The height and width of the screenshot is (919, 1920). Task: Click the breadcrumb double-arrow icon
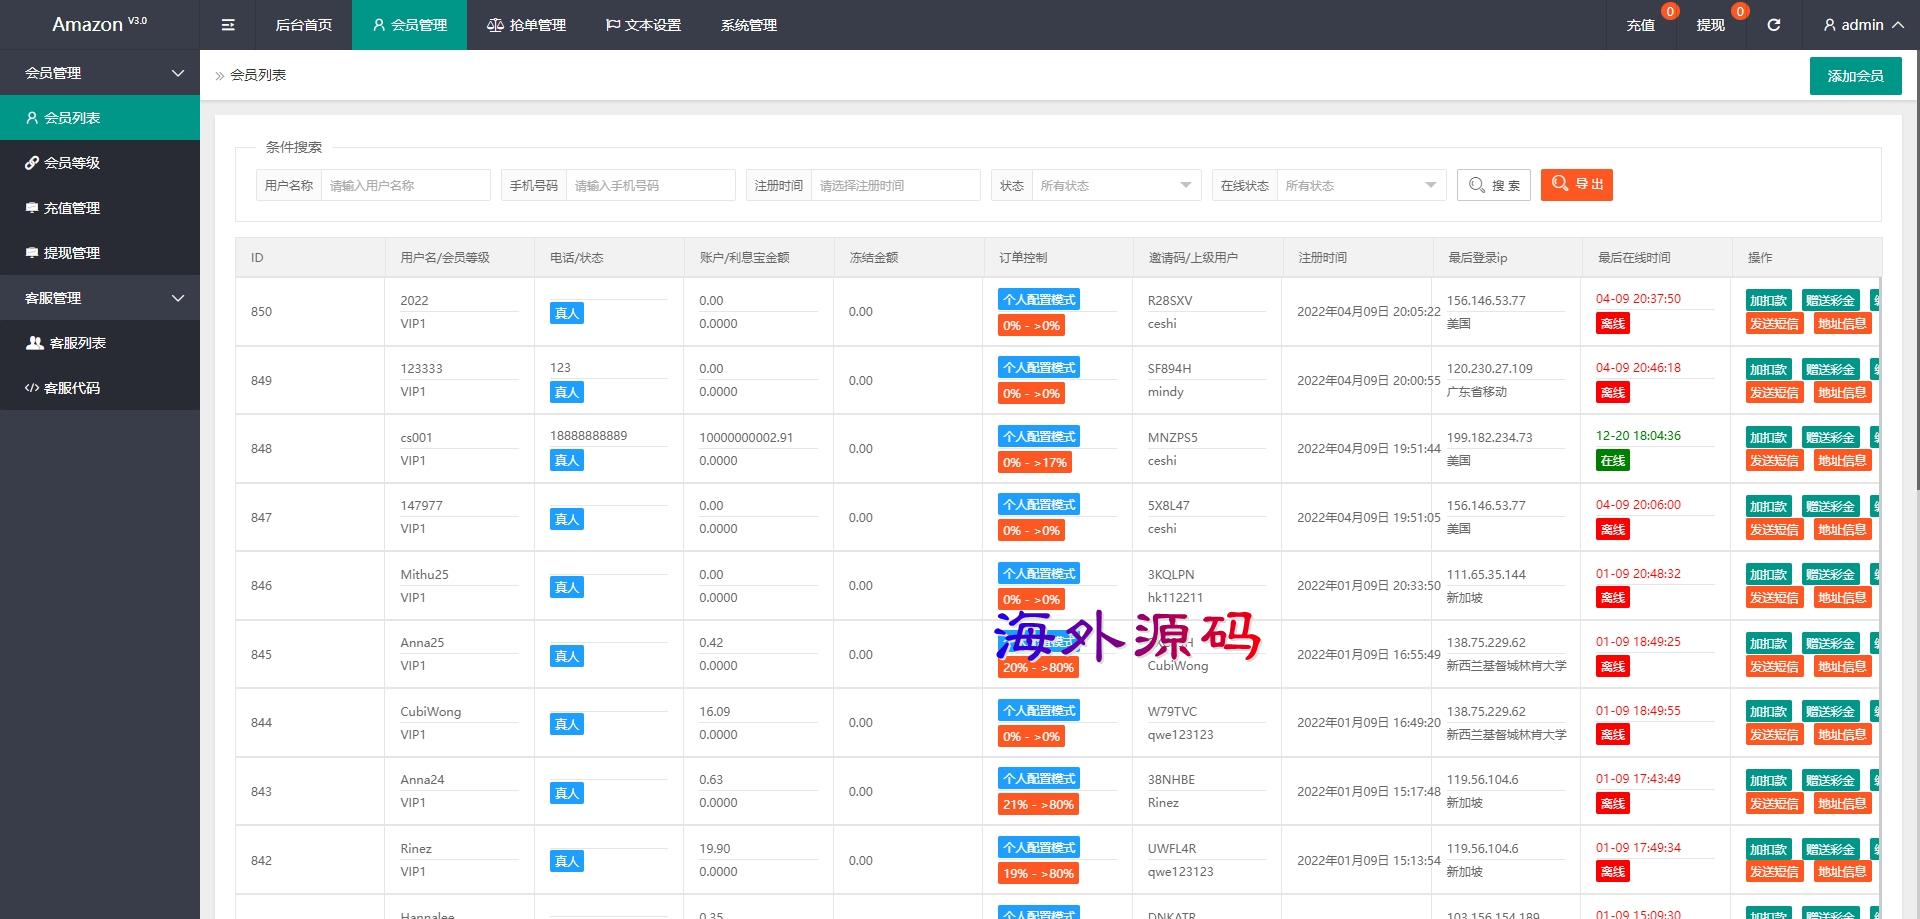coord(220,76)
